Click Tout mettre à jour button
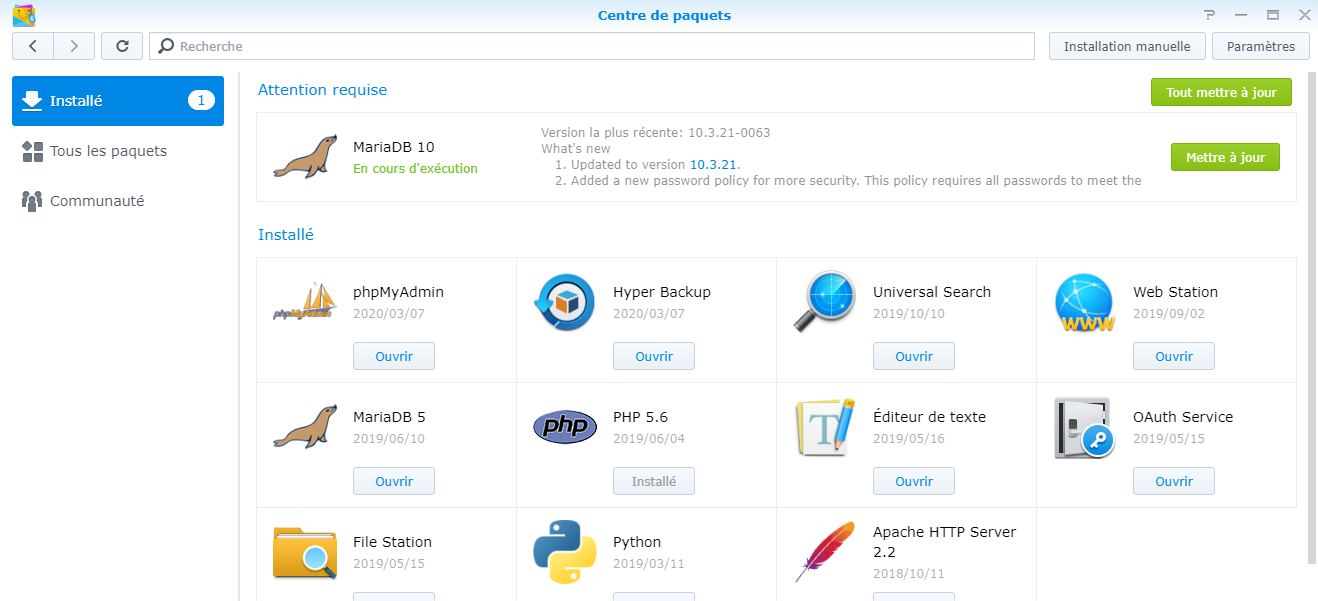This screenshot has height=601, width=1318. [x=1221, y=92]
